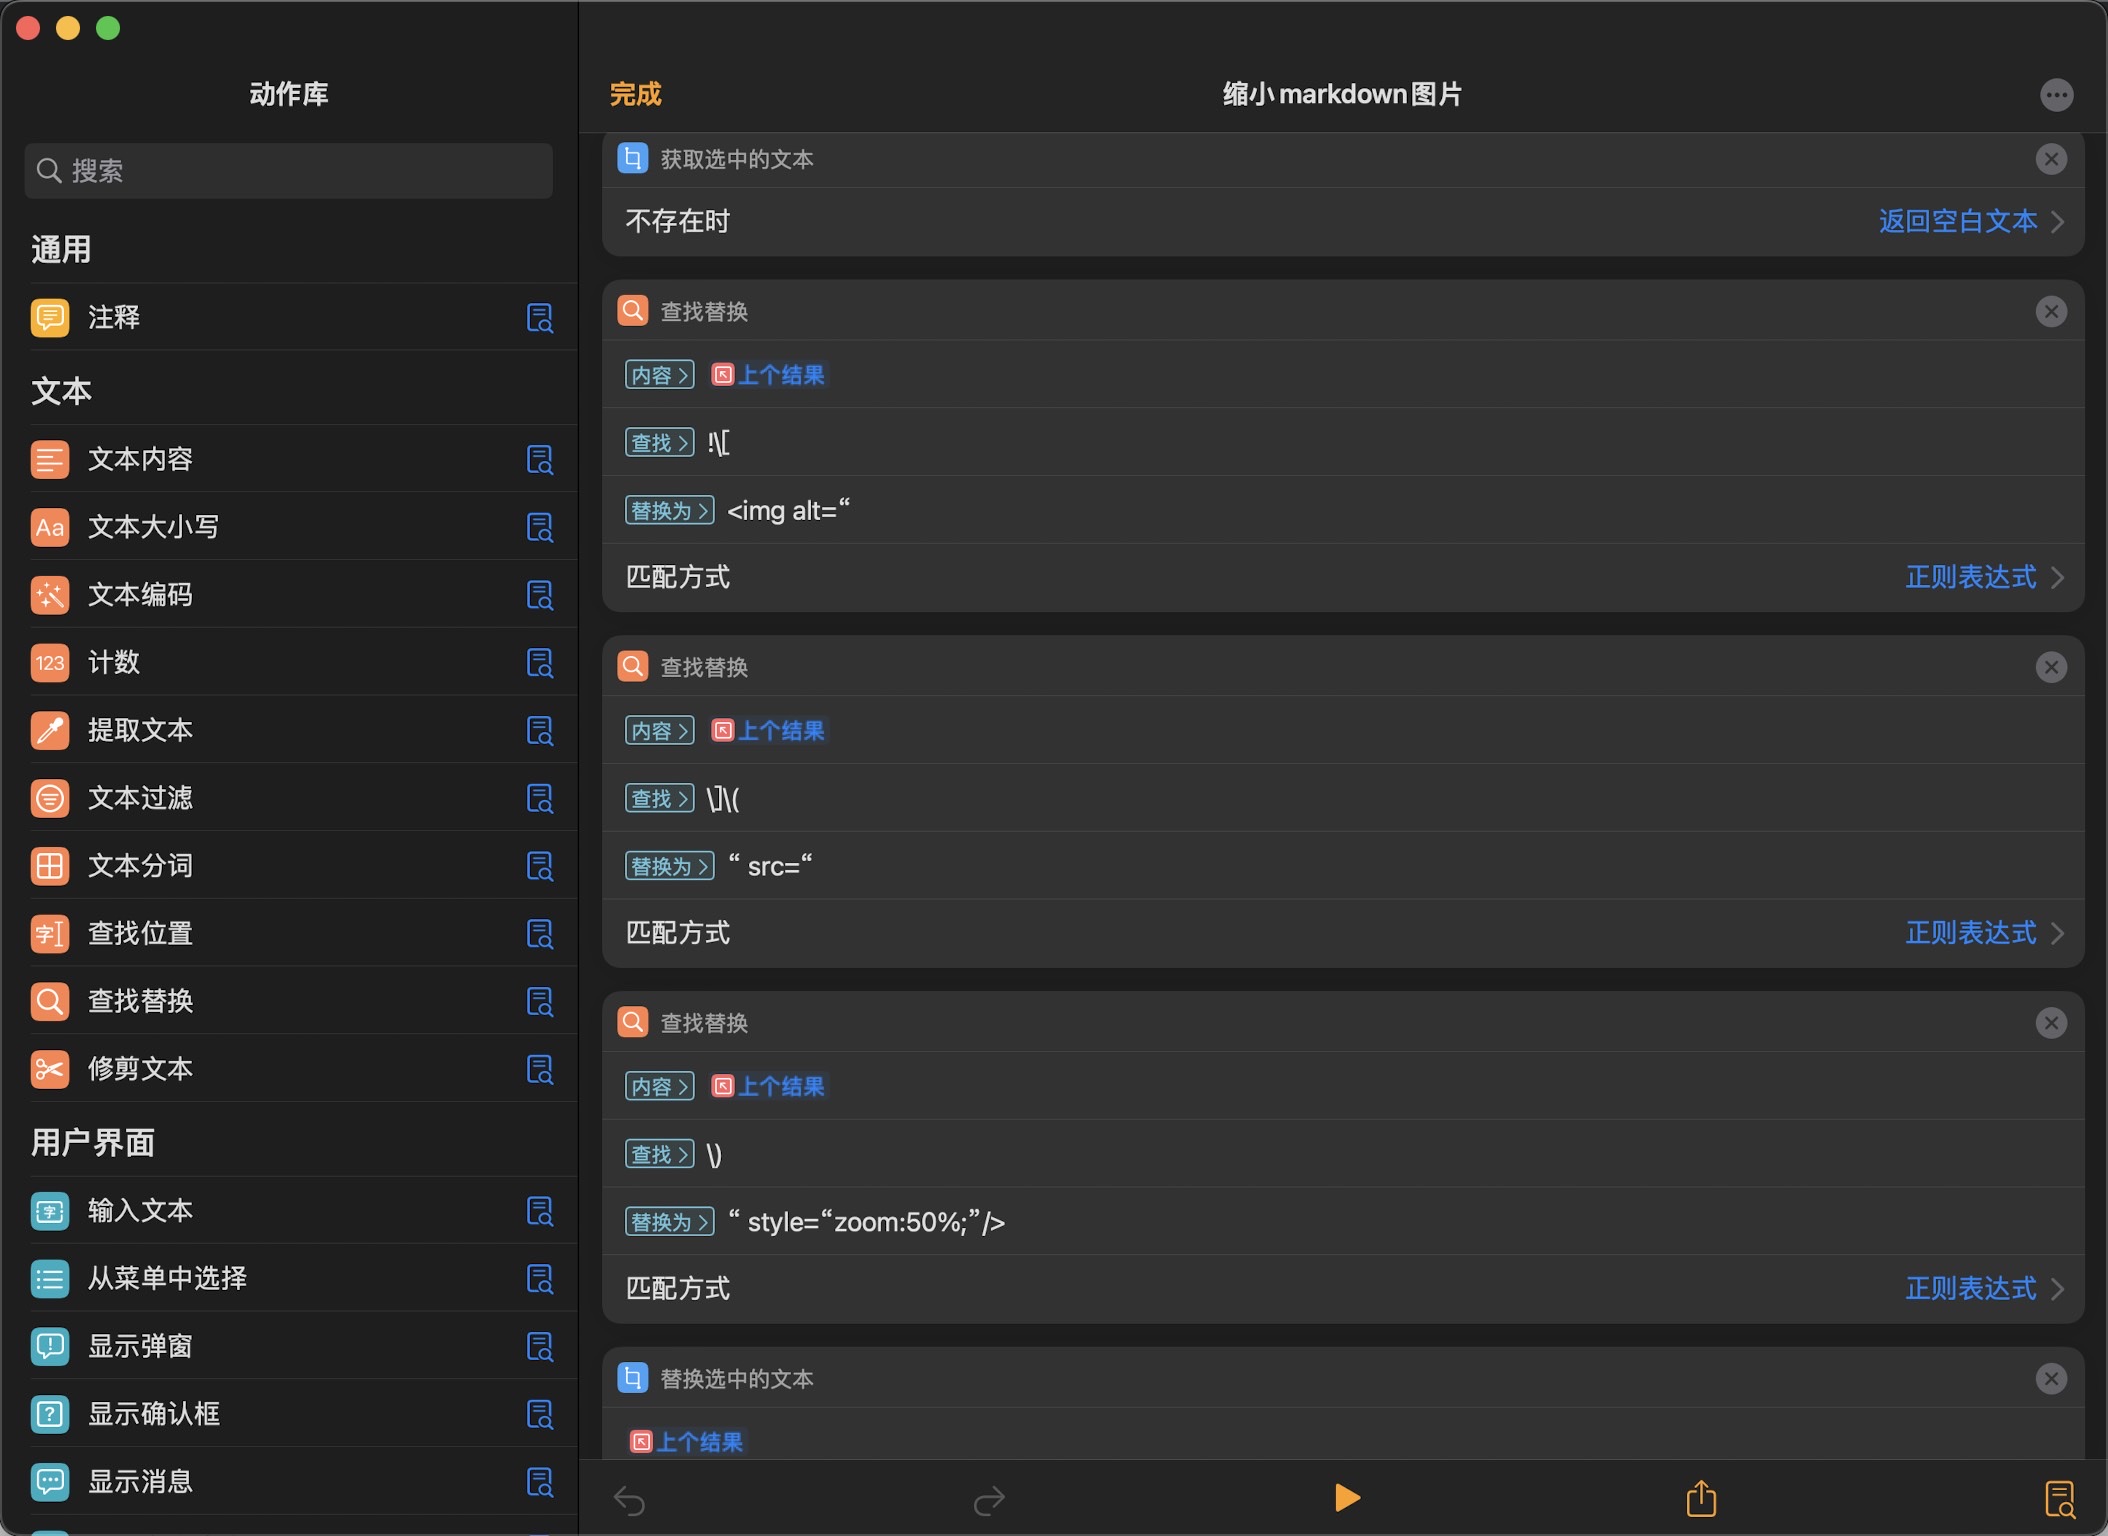Screen dimensions: 2108x1536
Task: Click the 文本分词 grid icon
Action: tap(50, 866)
